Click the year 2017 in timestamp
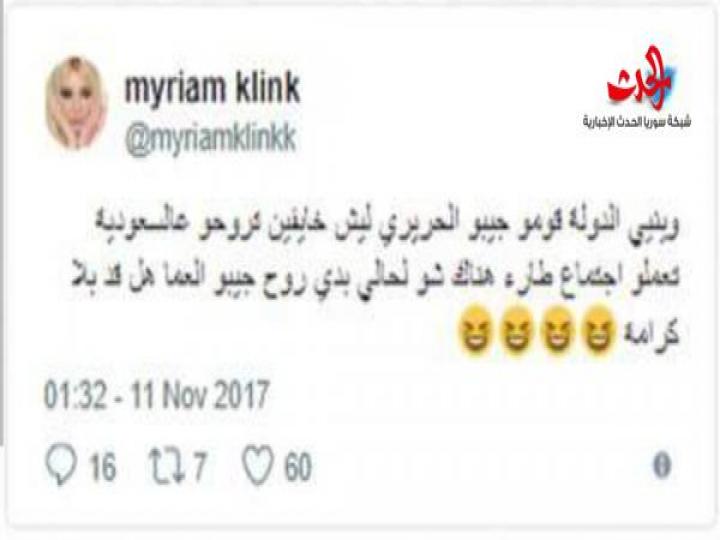The height and width of the screenshot is (540, 720). (242, 395)
